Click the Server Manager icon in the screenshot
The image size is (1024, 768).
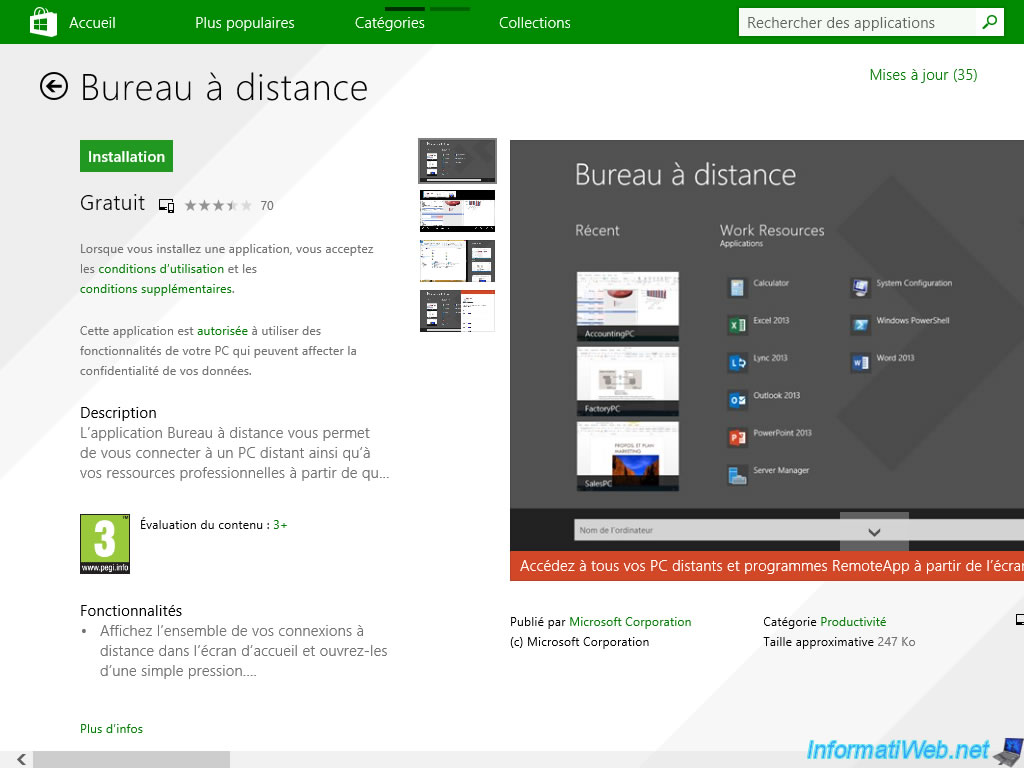[x=737, y=475]
